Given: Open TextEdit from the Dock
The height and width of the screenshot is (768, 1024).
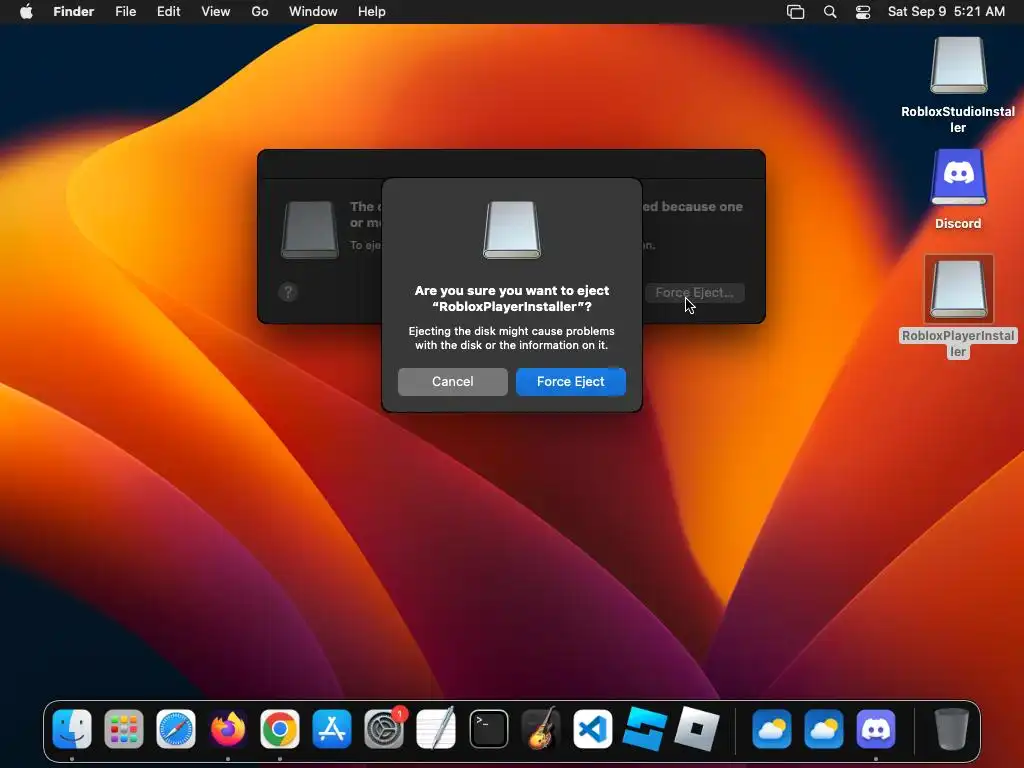Looking at the screenshot, I should tap(436, 729).
